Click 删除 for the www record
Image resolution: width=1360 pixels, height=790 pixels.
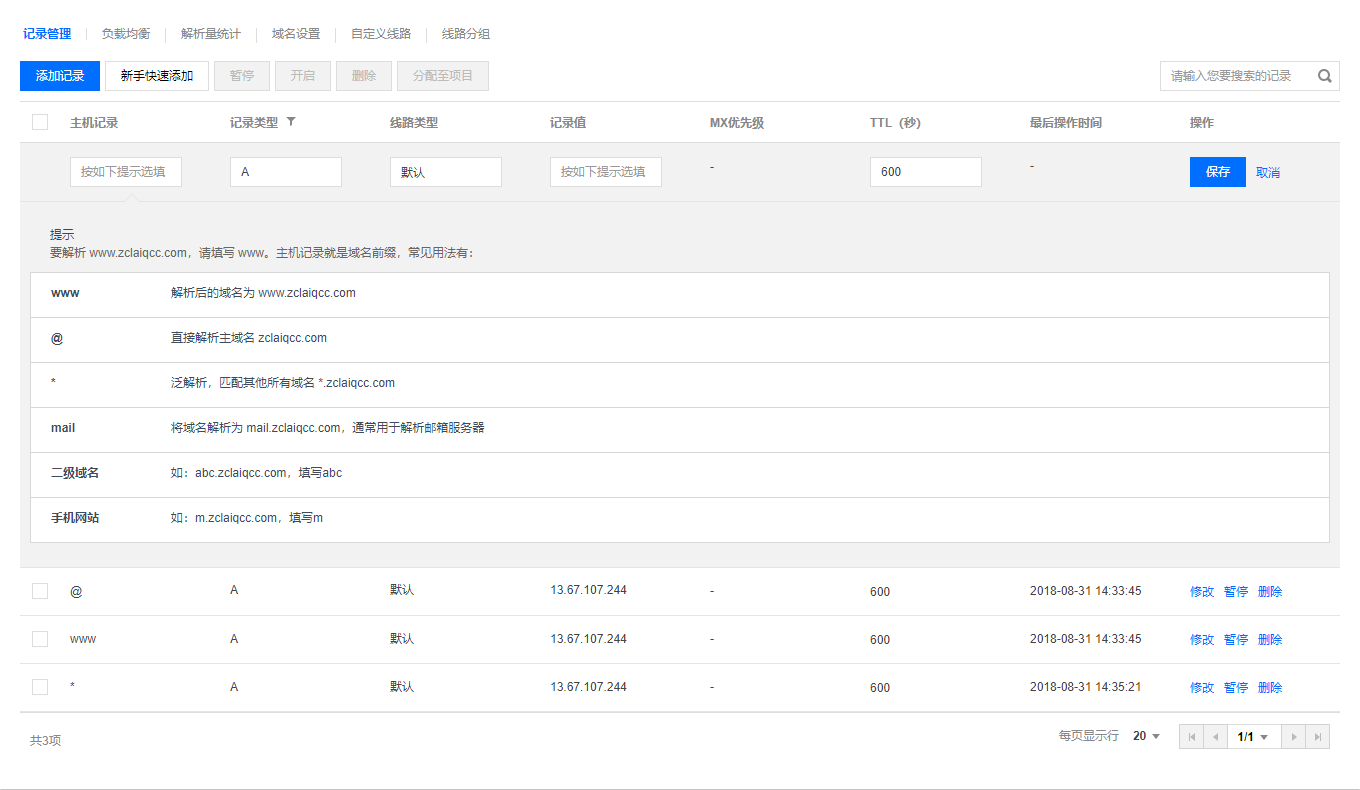tap(1270, 639)
